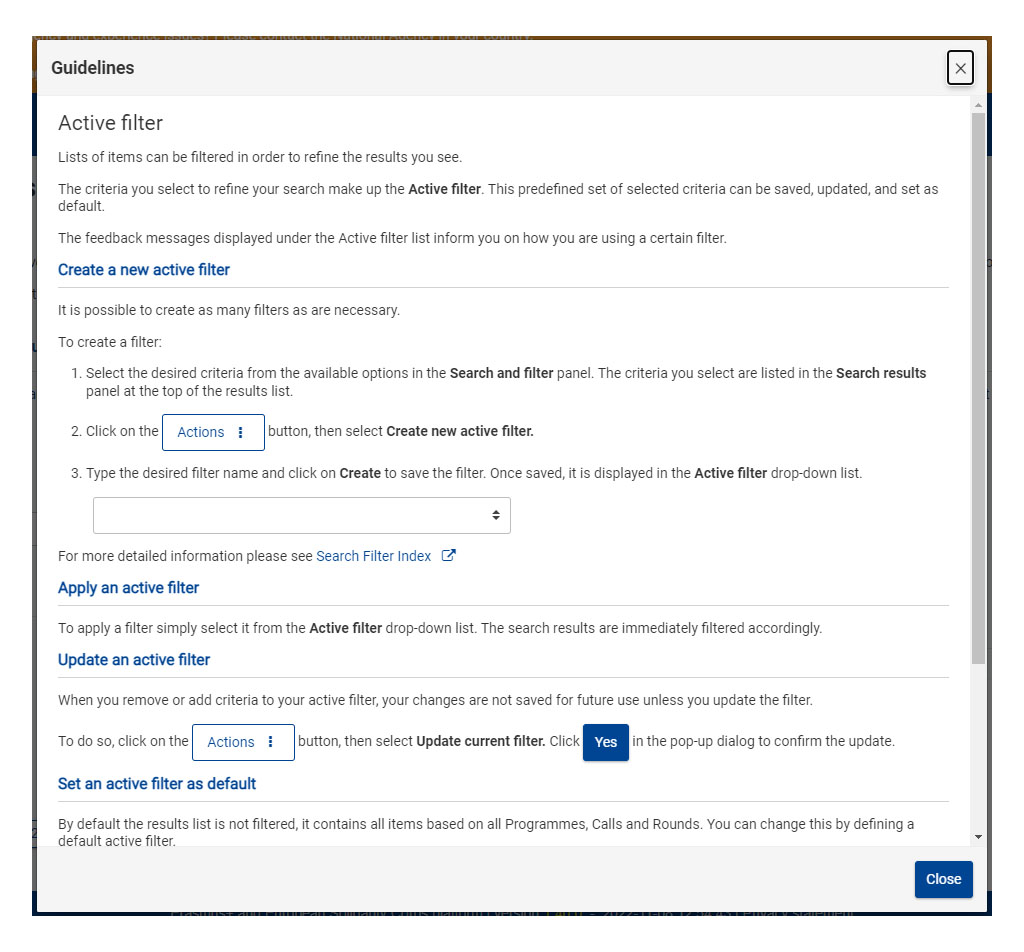The image size is (1024, 952).
Task: Click the Close button at the bottom right
Action: click(x=943, y=879)
